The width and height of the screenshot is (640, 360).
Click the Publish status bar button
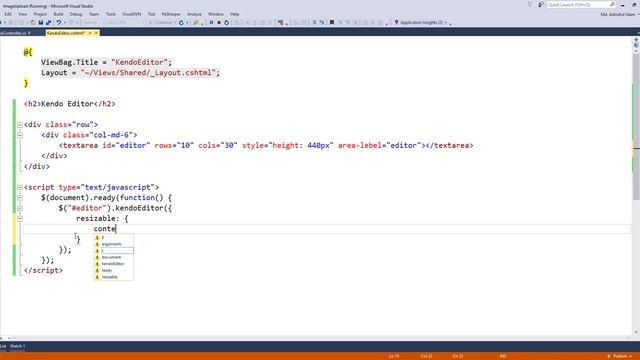click(x=620, y=356)
